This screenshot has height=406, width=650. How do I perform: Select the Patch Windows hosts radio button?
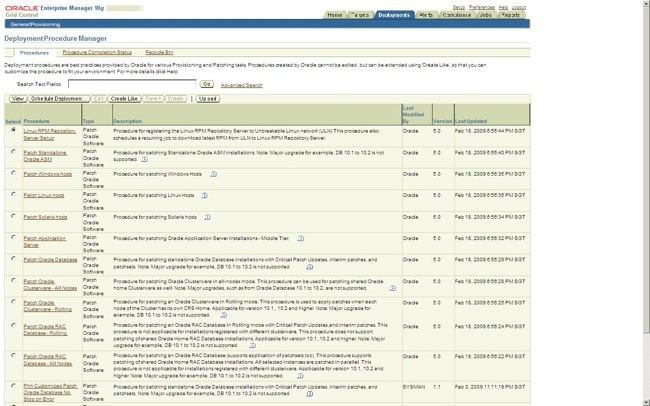pyautogui.click(x=13, y=173)
